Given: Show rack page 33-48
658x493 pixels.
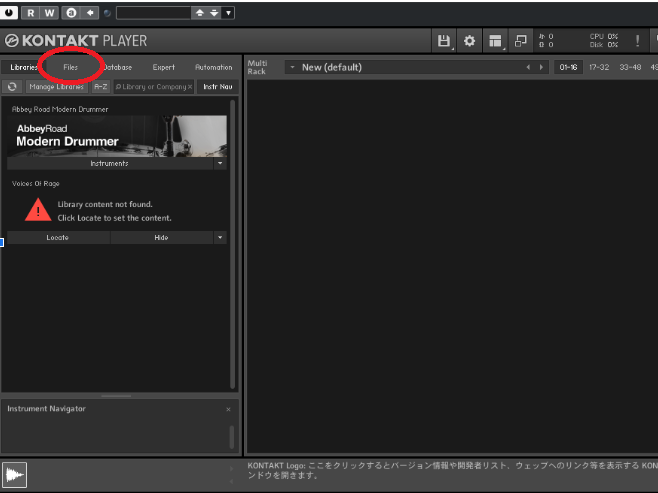Looking at the screenshot, I should tap(630, 67).
